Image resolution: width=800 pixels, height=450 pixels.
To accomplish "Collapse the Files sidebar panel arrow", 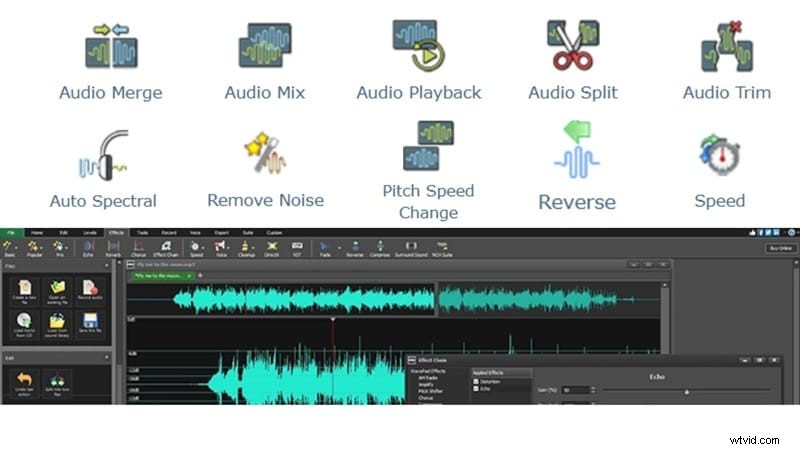I will (107, 266).
